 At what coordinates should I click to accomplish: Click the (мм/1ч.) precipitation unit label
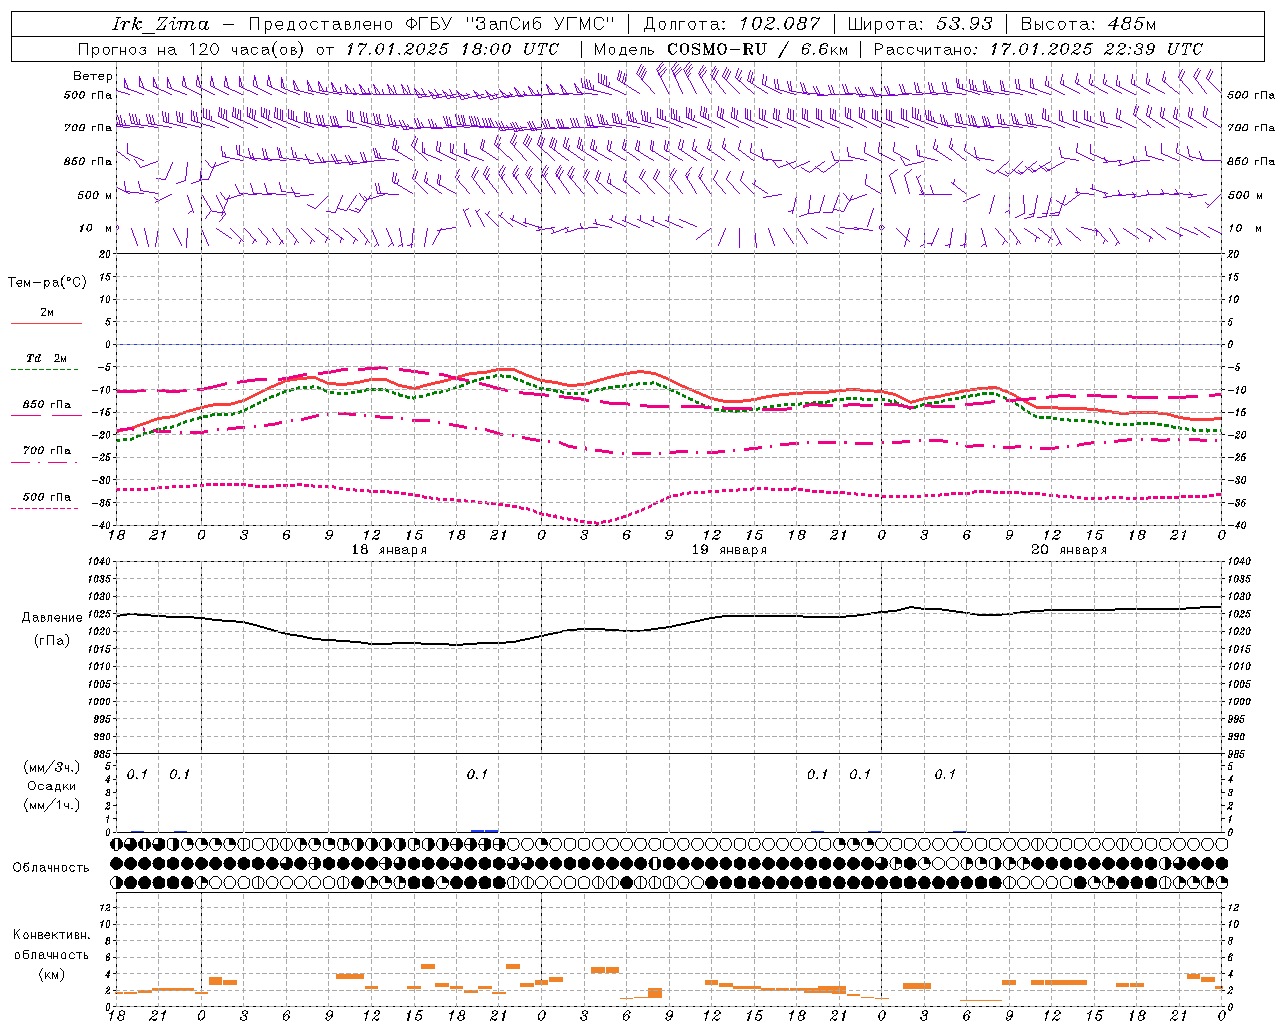(52, 805)
